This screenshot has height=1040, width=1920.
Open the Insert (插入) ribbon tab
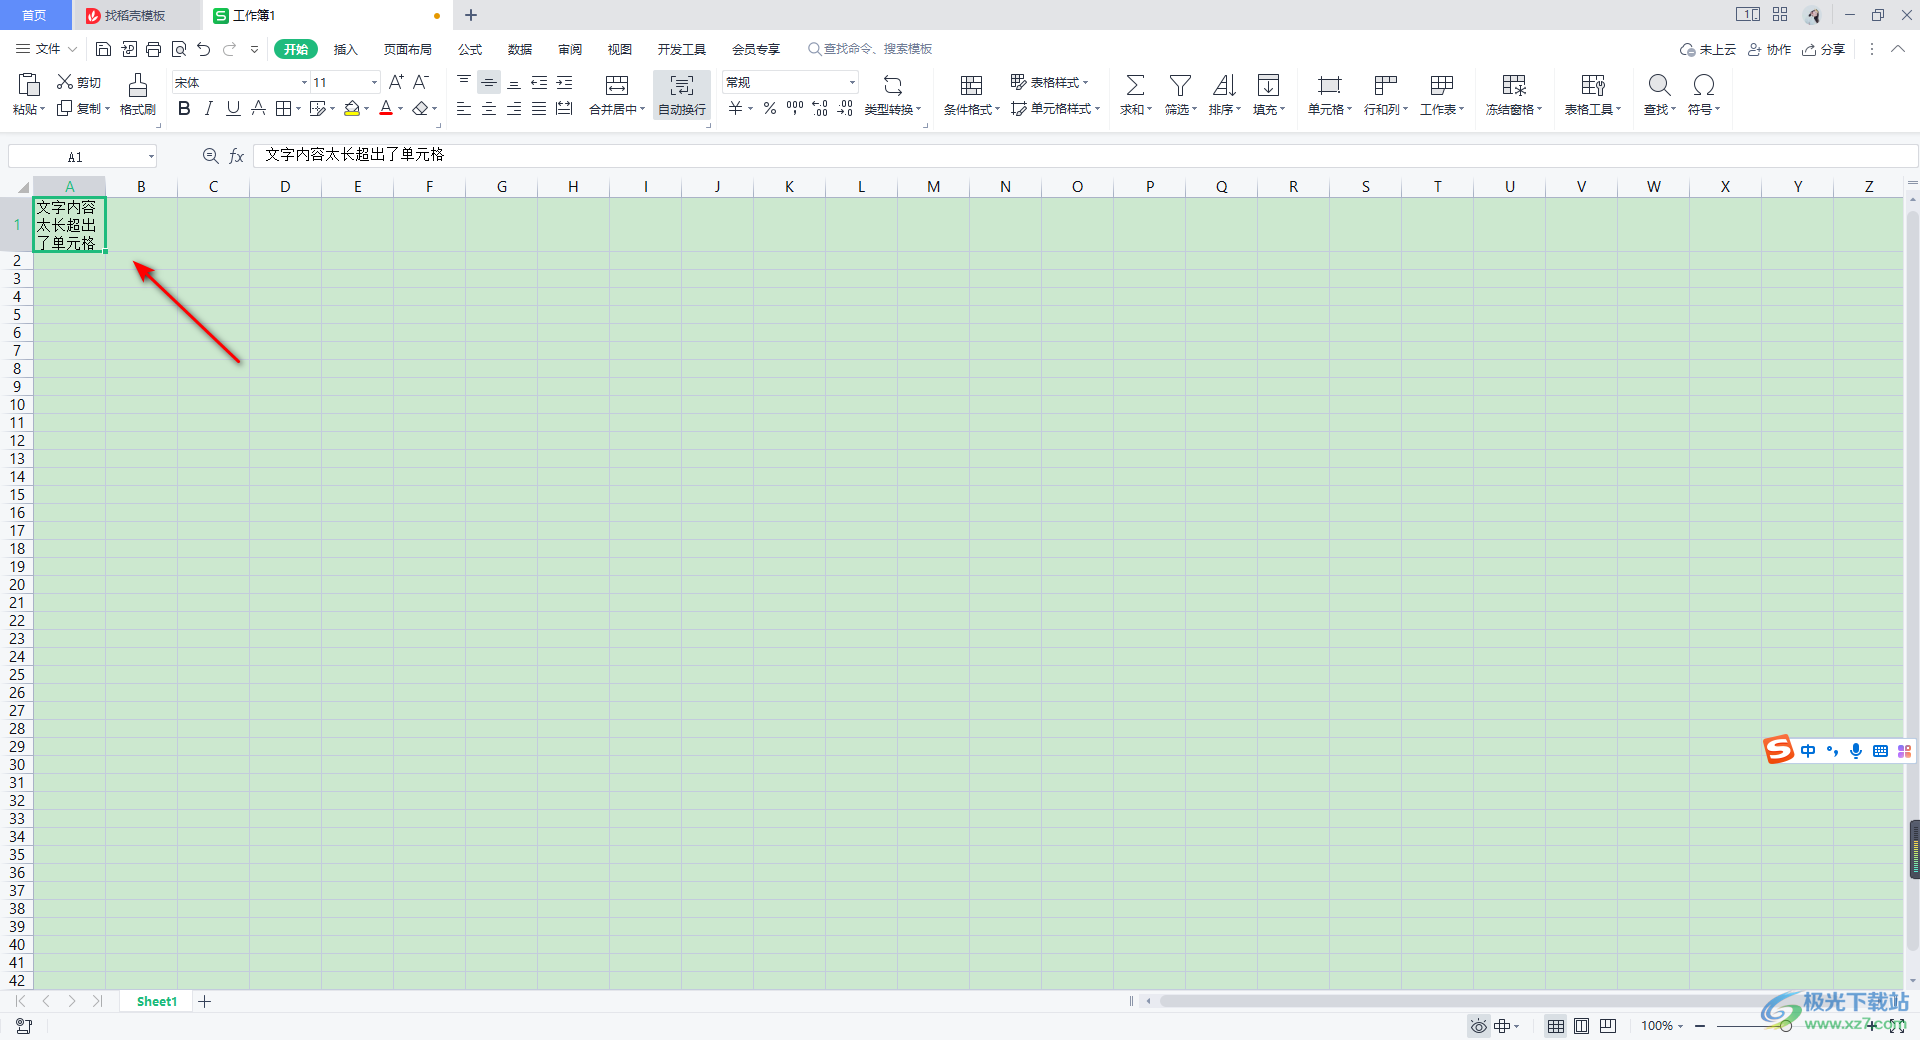[345, 49]
